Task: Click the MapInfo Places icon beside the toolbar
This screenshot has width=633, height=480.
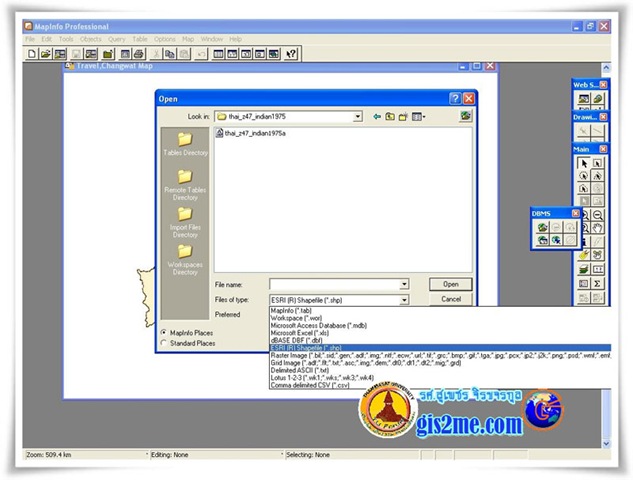Action: (x=465, y=116)
